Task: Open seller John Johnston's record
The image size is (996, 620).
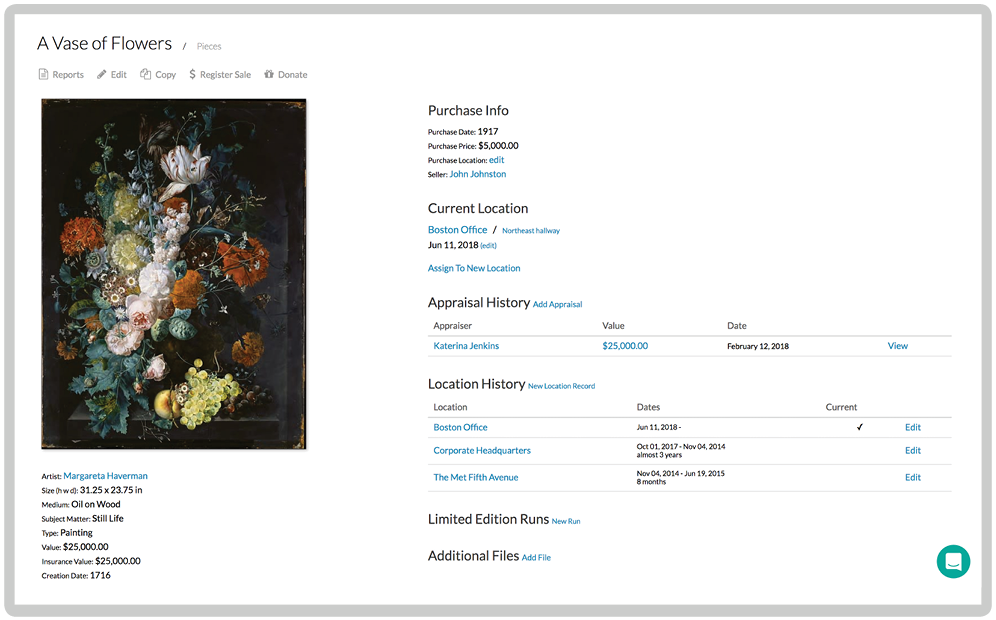Action: click(x=478, y=174)
